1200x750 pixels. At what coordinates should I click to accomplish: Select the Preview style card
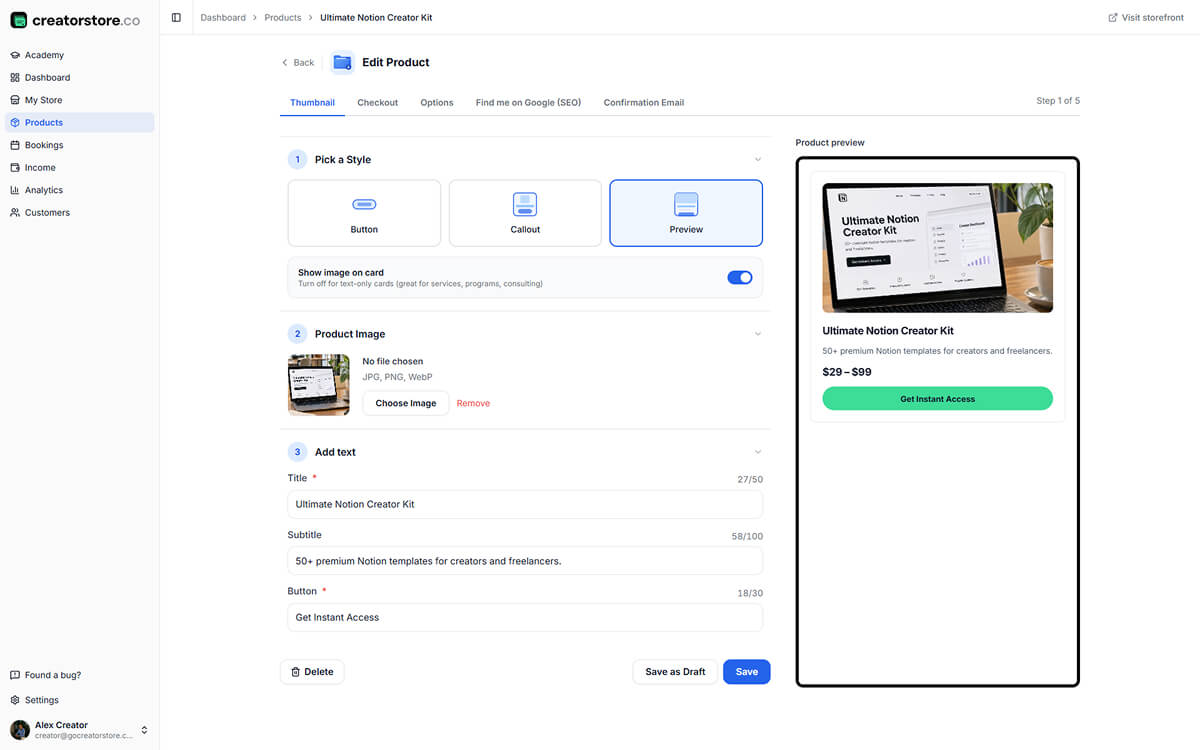point(686,213)
